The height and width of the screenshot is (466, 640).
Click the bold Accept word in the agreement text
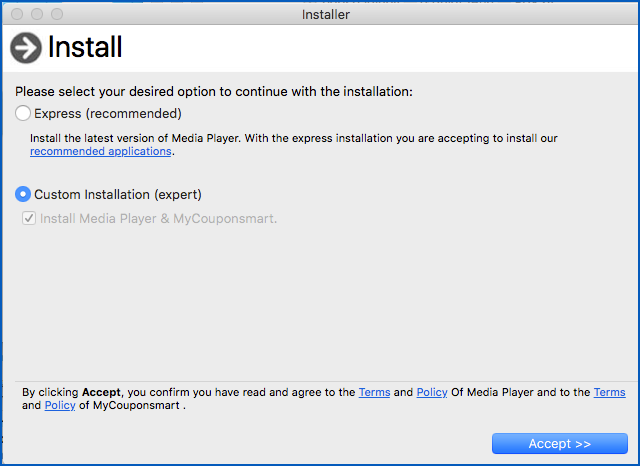pyautogui.click(x=100, y=393)
